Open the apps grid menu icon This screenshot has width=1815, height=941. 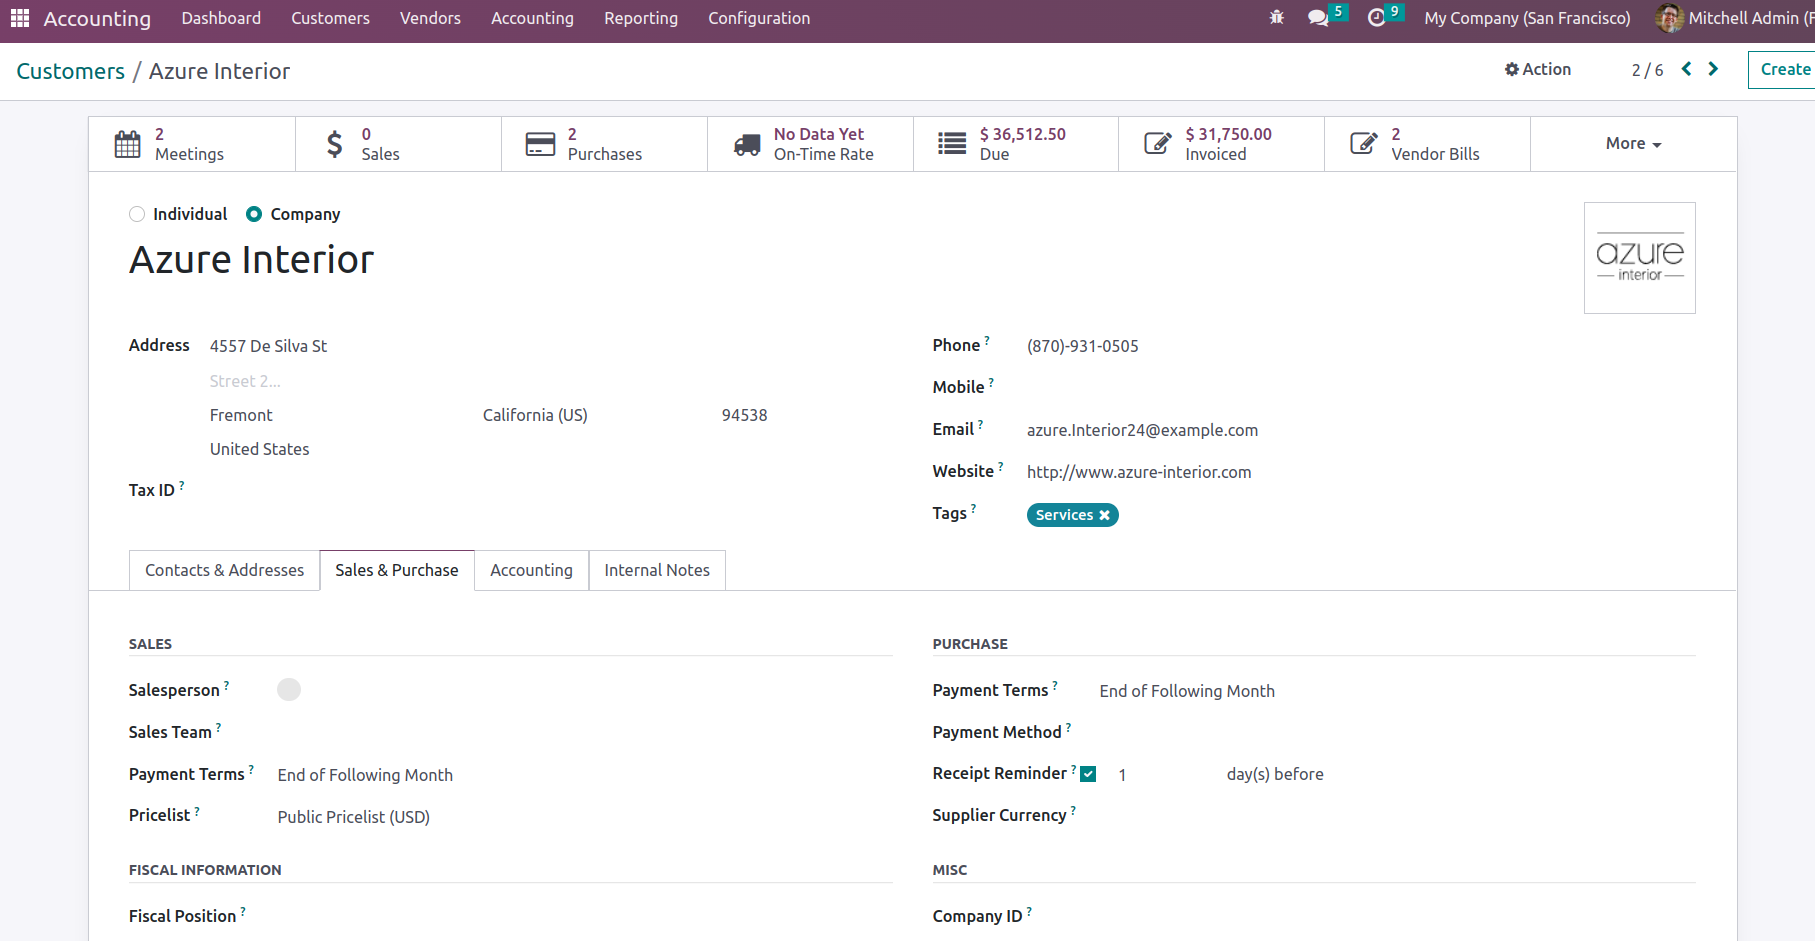click(x=20, y=18)
